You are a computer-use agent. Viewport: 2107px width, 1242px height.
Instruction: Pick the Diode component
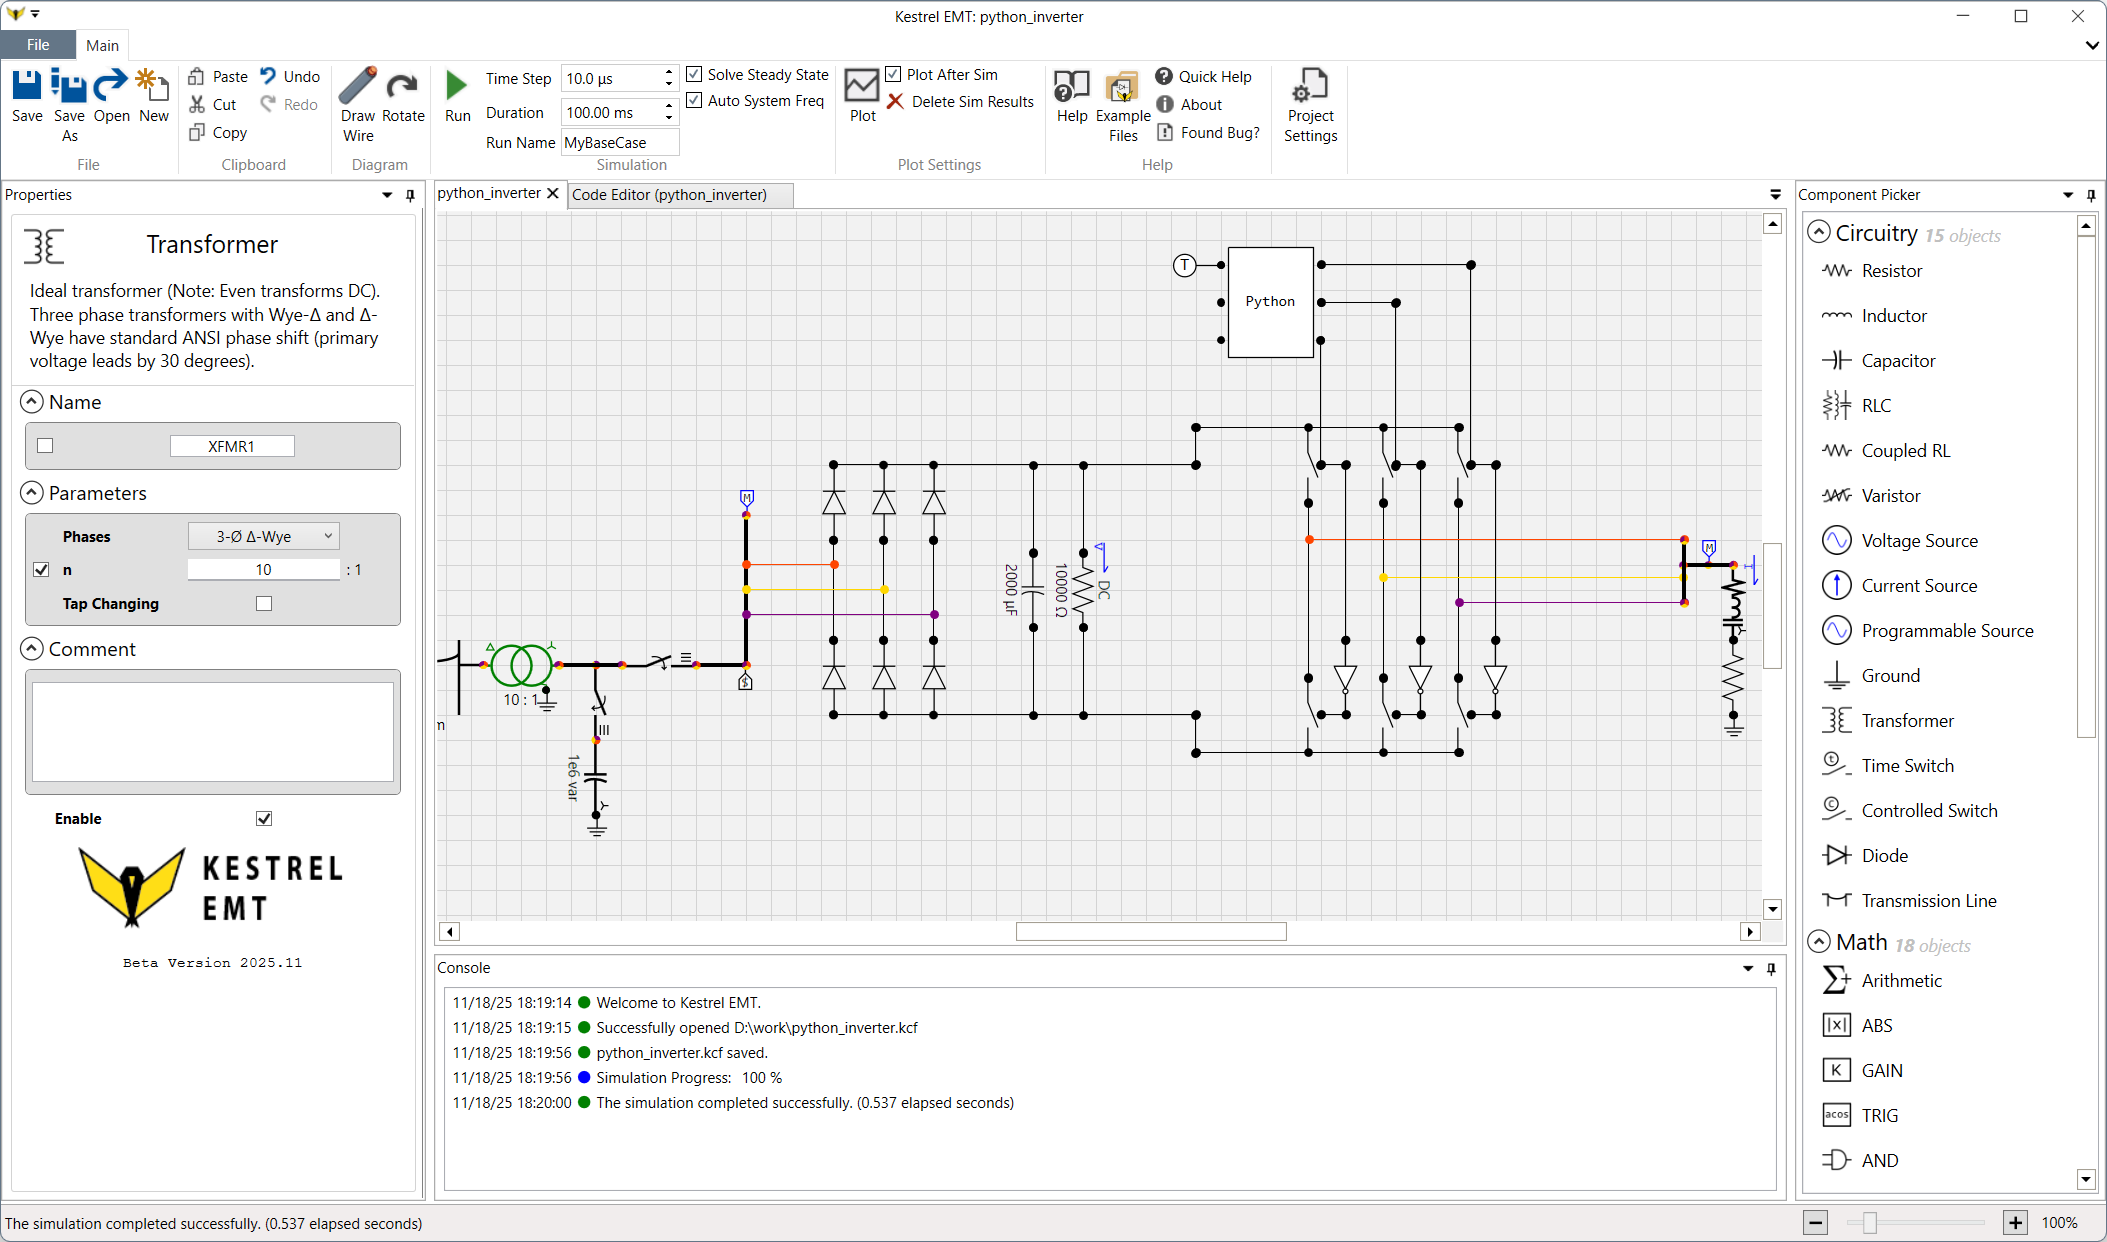pos(1864,856)
